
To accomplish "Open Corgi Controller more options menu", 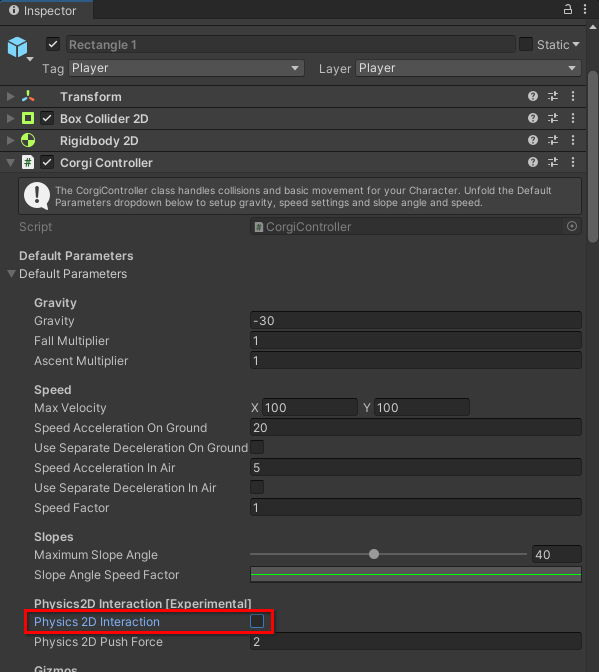I will point(573,162).
